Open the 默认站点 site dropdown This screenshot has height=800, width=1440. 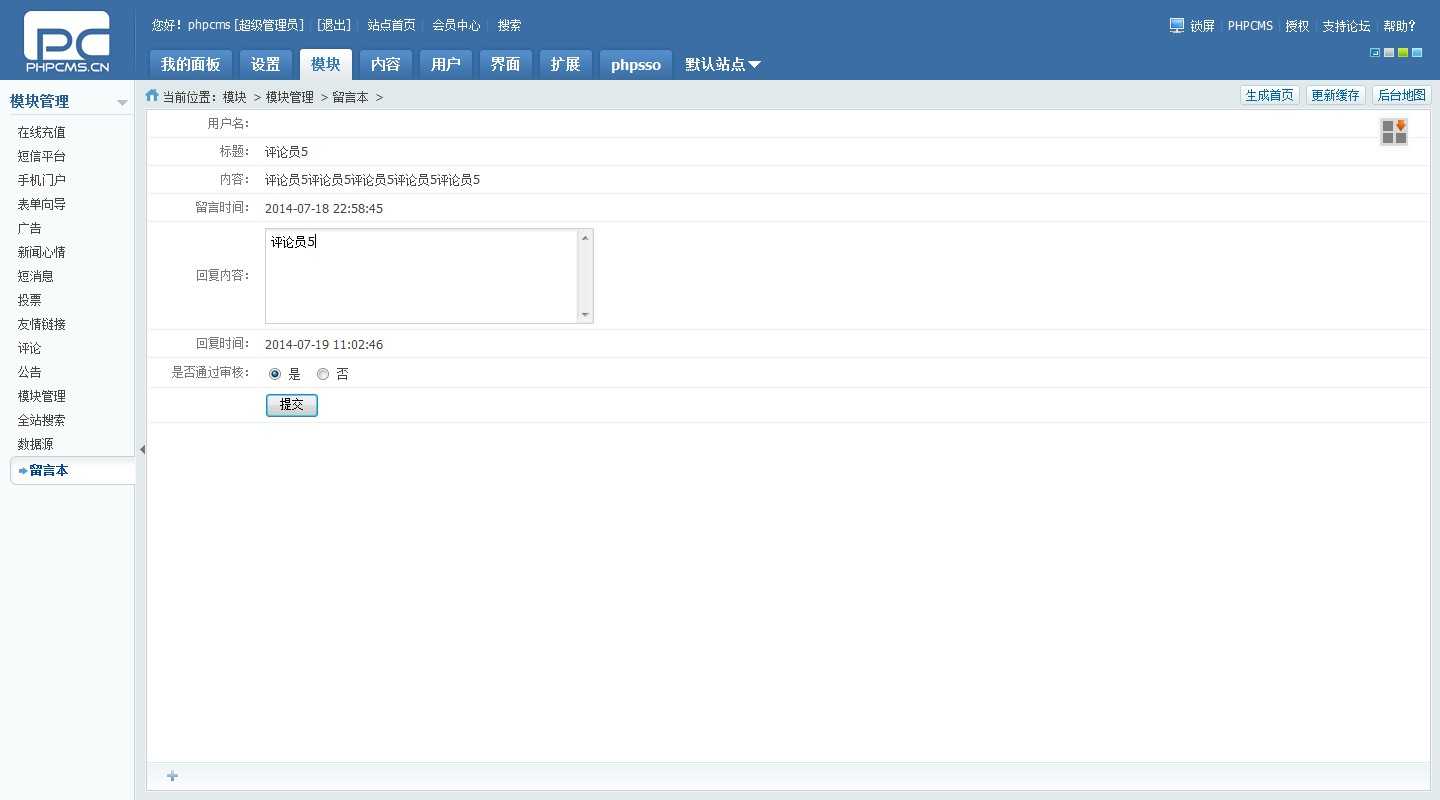(x=722, y=64)
